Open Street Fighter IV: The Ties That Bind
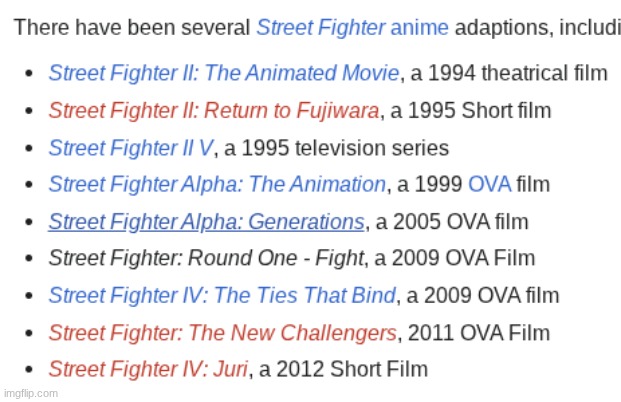Screen dimensions: 621x402 pyautogui.click(x=222, y=295)
